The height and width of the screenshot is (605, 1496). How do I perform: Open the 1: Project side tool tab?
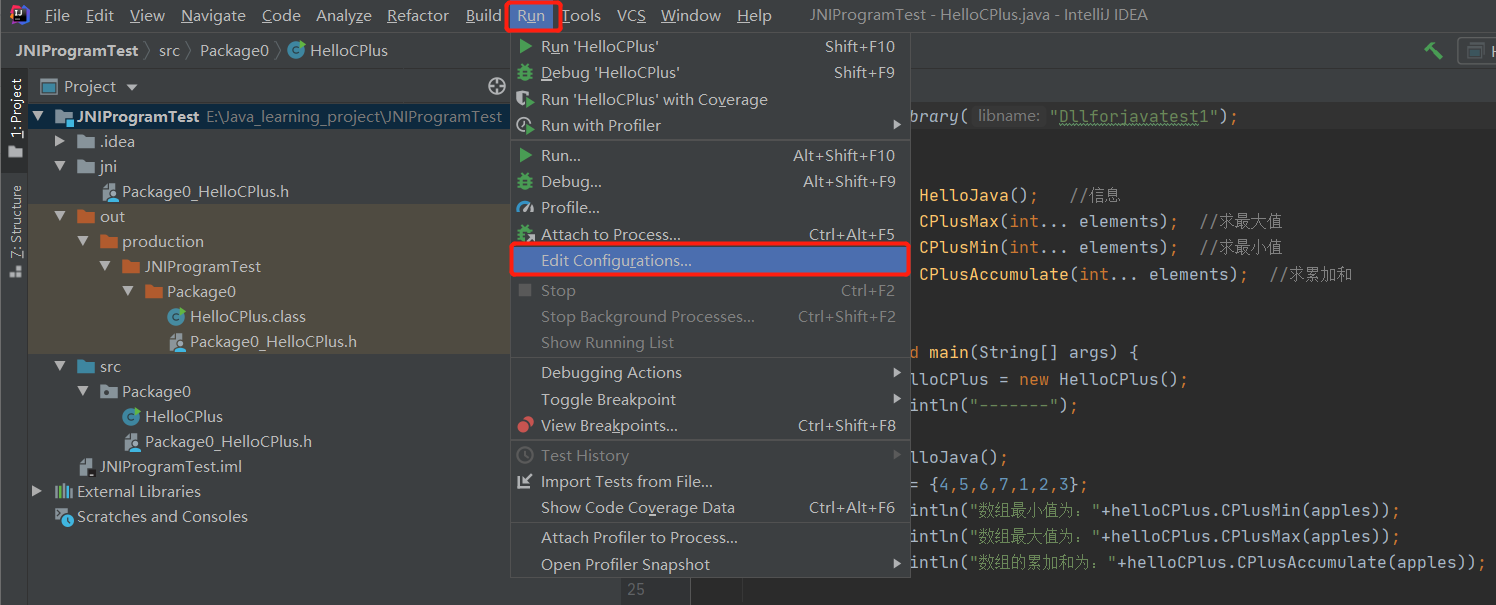pyautogui.click(x=15, y=119)
